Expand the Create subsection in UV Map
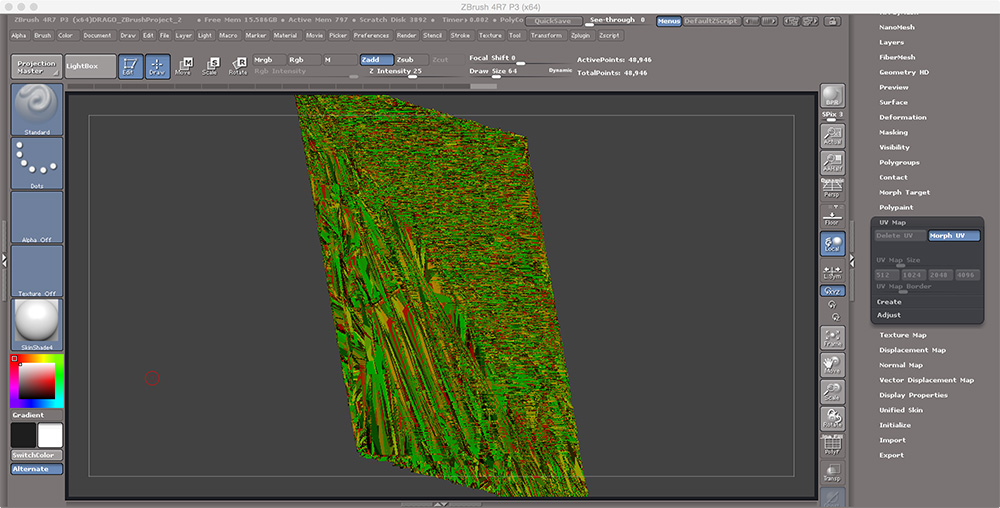The image size is (1000, 508). point(889,302)
